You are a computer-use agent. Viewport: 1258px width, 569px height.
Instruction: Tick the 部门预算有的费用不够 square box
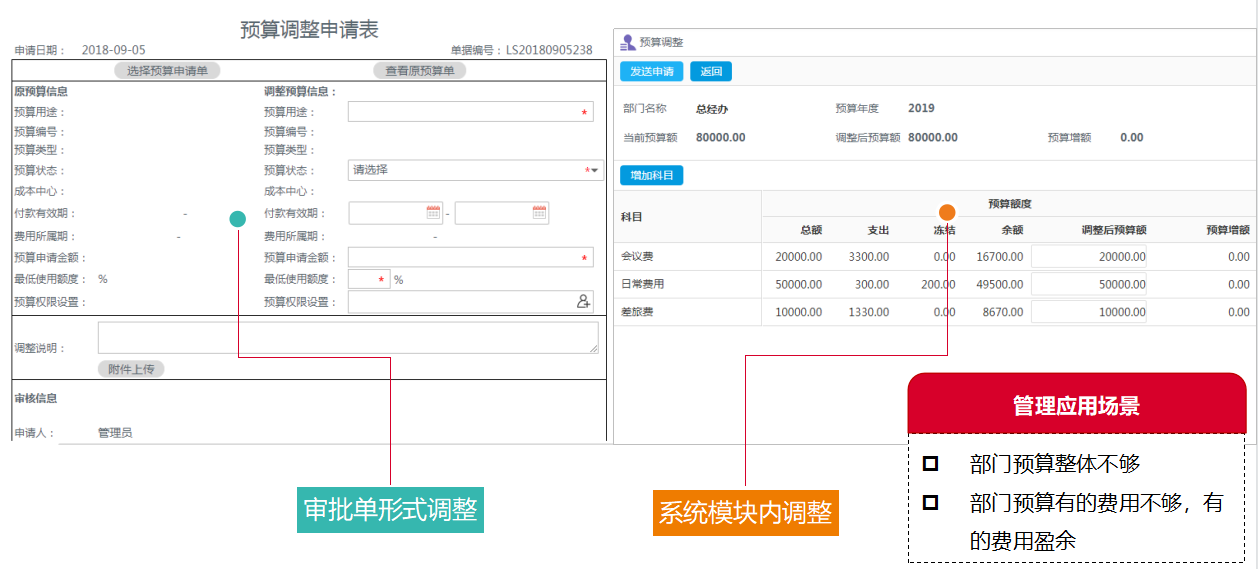[x=930, y=503]
